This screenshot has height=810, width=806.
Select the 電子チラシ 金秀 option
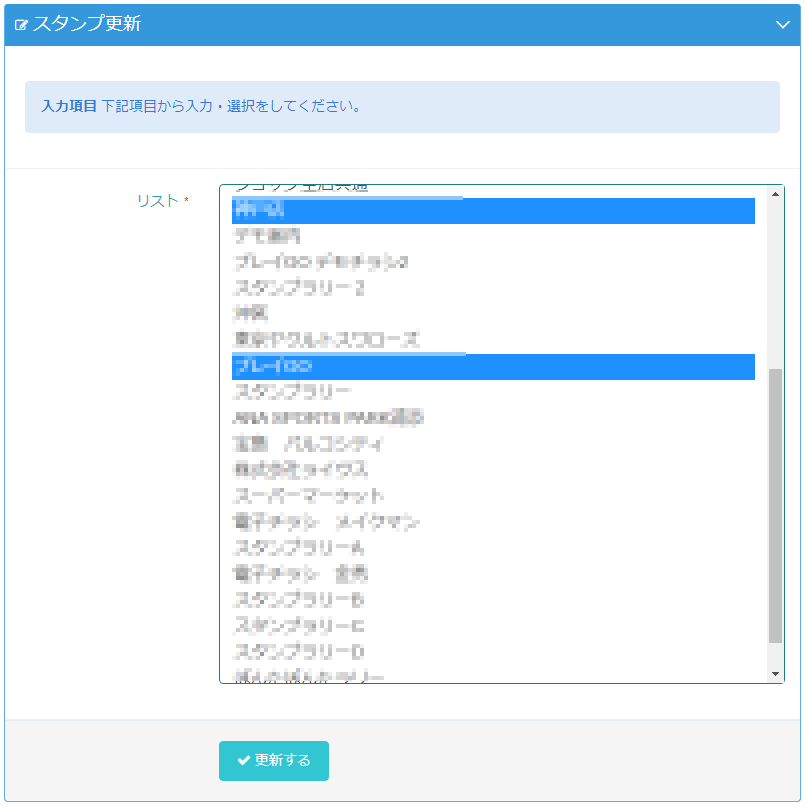pyautogui.click(x=300, y=574)
